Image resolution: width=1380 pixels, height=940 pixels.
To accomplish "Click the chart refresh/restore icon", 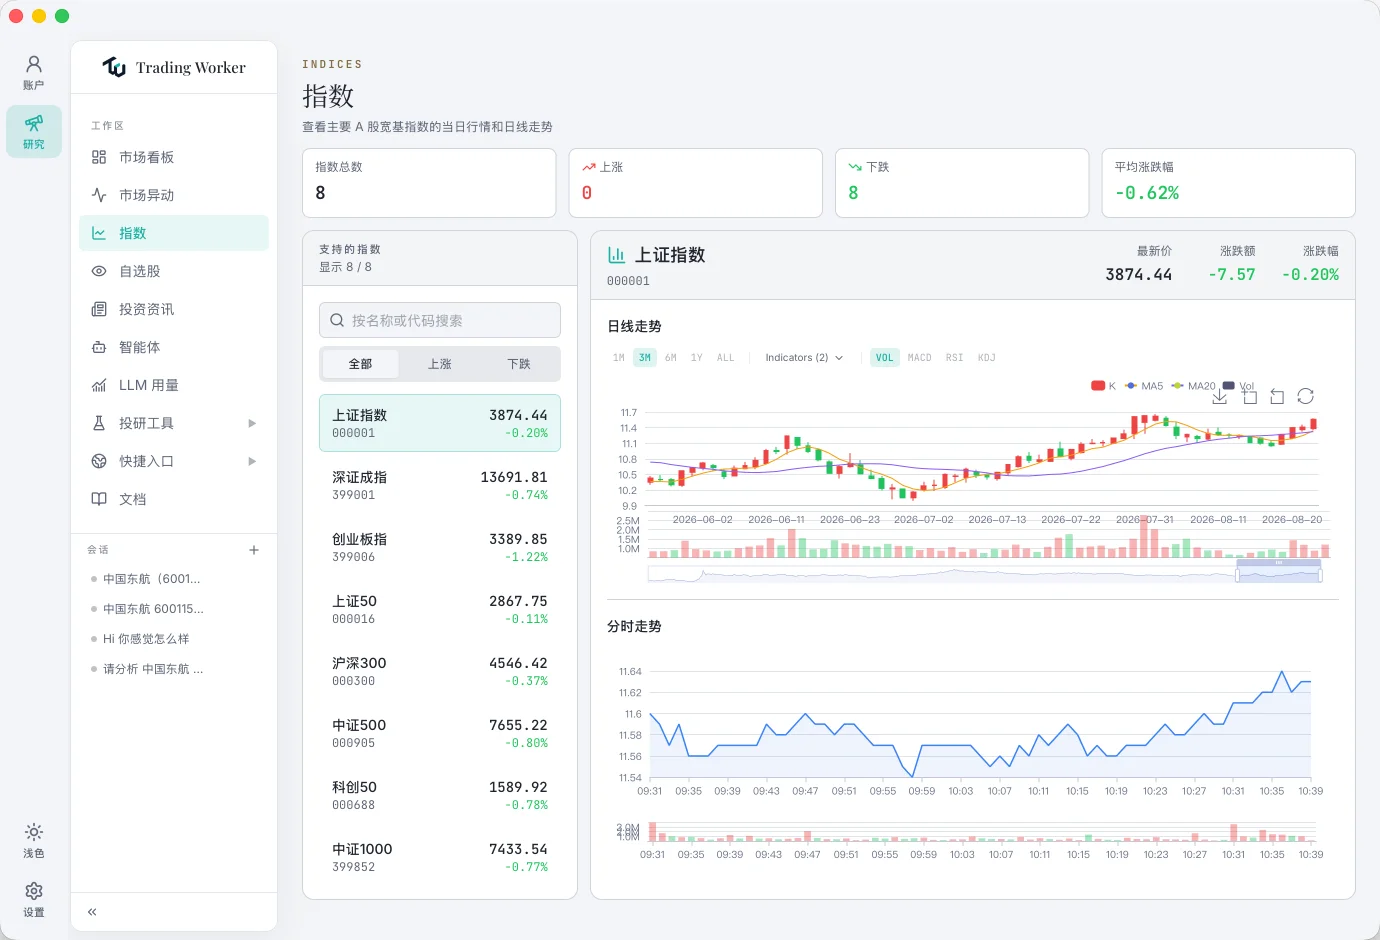I will pos(1306,397).
